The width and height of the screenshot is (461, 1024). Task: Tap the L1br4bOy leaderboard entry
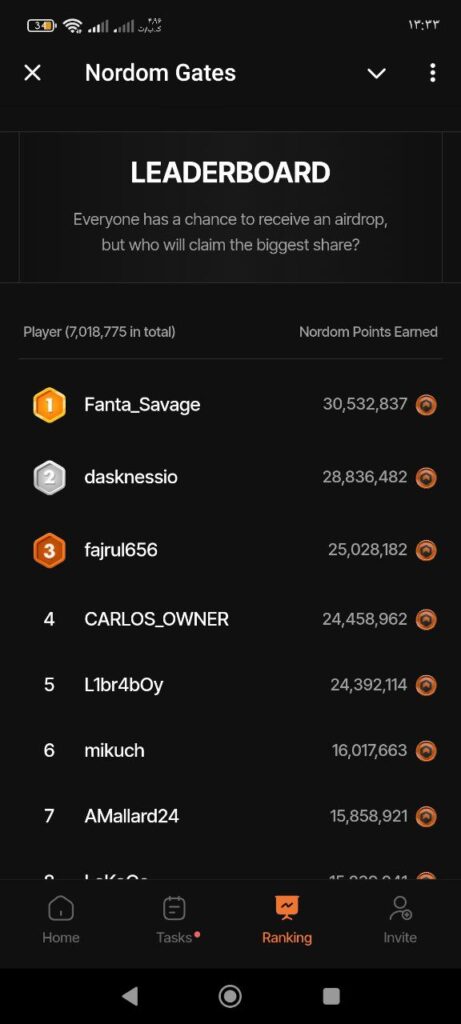[230, 685]
